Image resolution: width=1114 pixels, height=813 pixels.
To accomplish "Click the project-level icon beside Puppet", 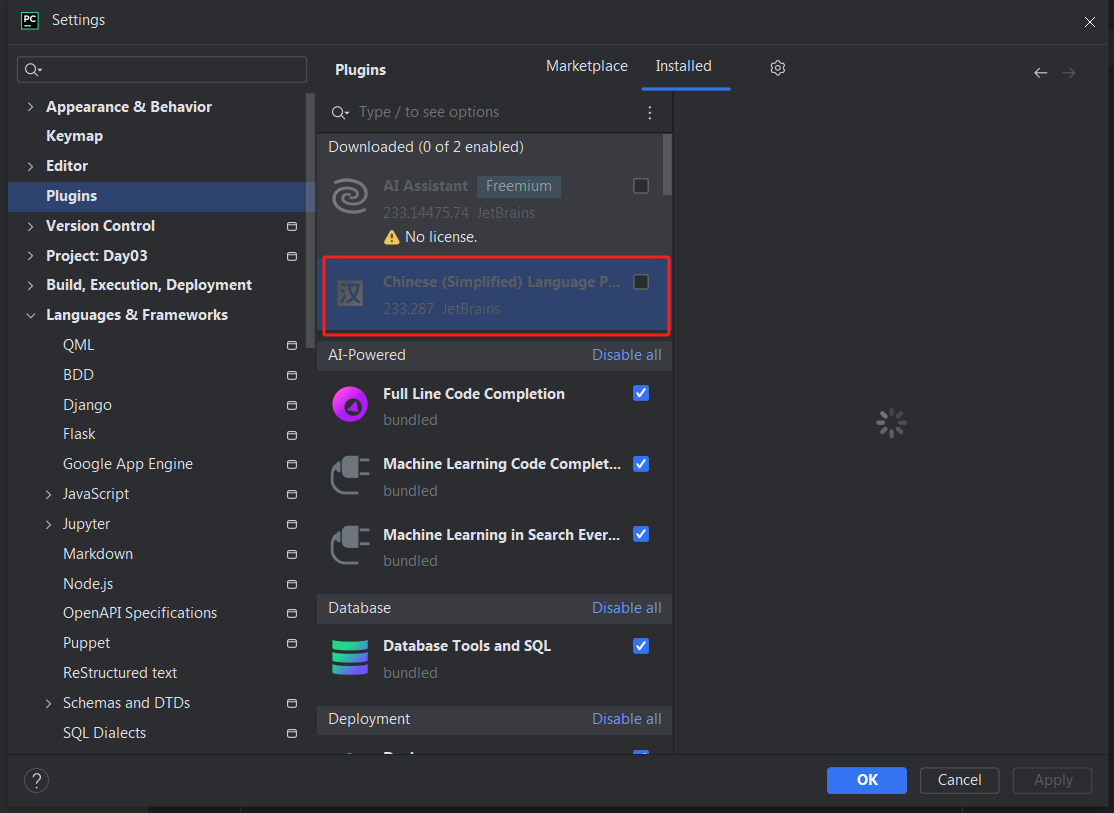I will click(x=291, y=643).
